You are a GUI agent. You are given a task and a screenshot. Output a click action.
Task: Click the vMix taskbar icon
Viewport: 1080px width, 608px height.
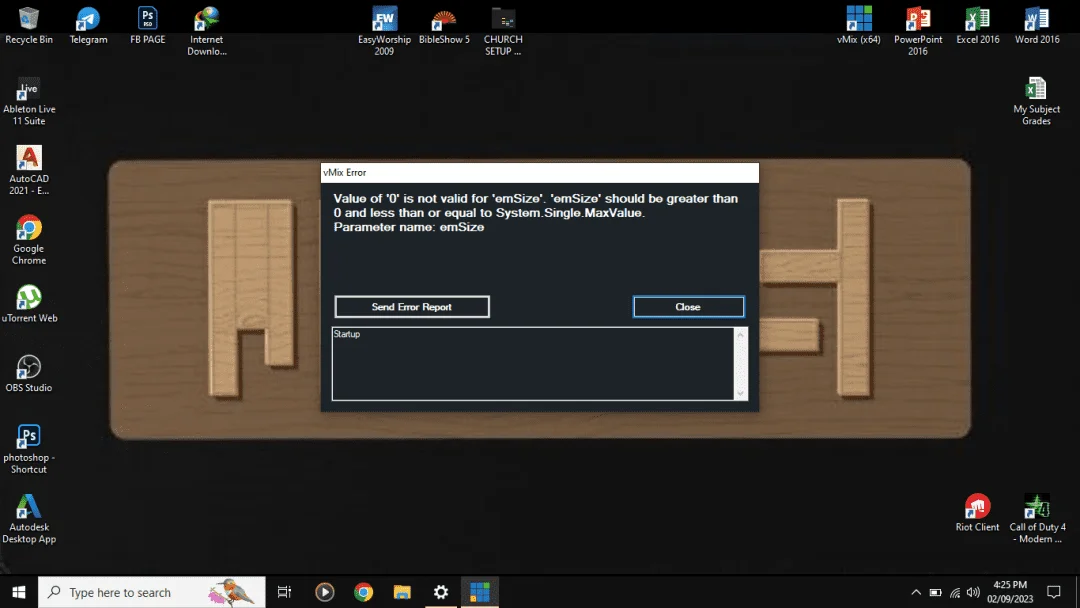point(480,592)
